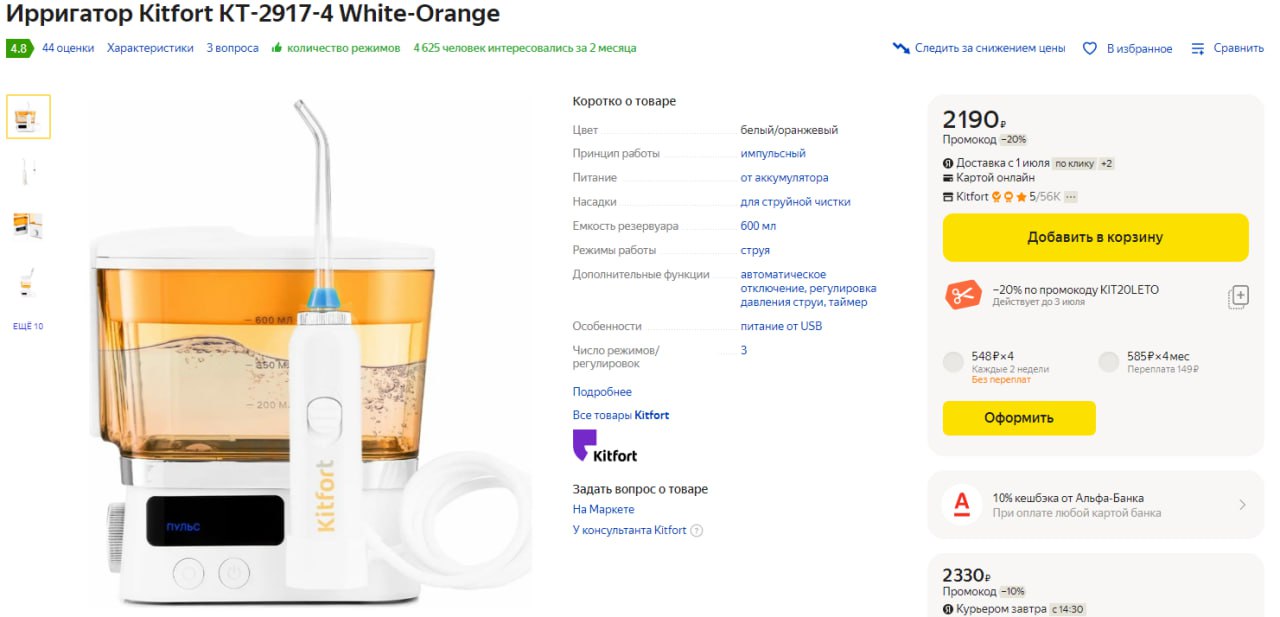Click the help icon next to Kitfort consultant
Viewport: 1280px width, 617px height.
(697, 531)
